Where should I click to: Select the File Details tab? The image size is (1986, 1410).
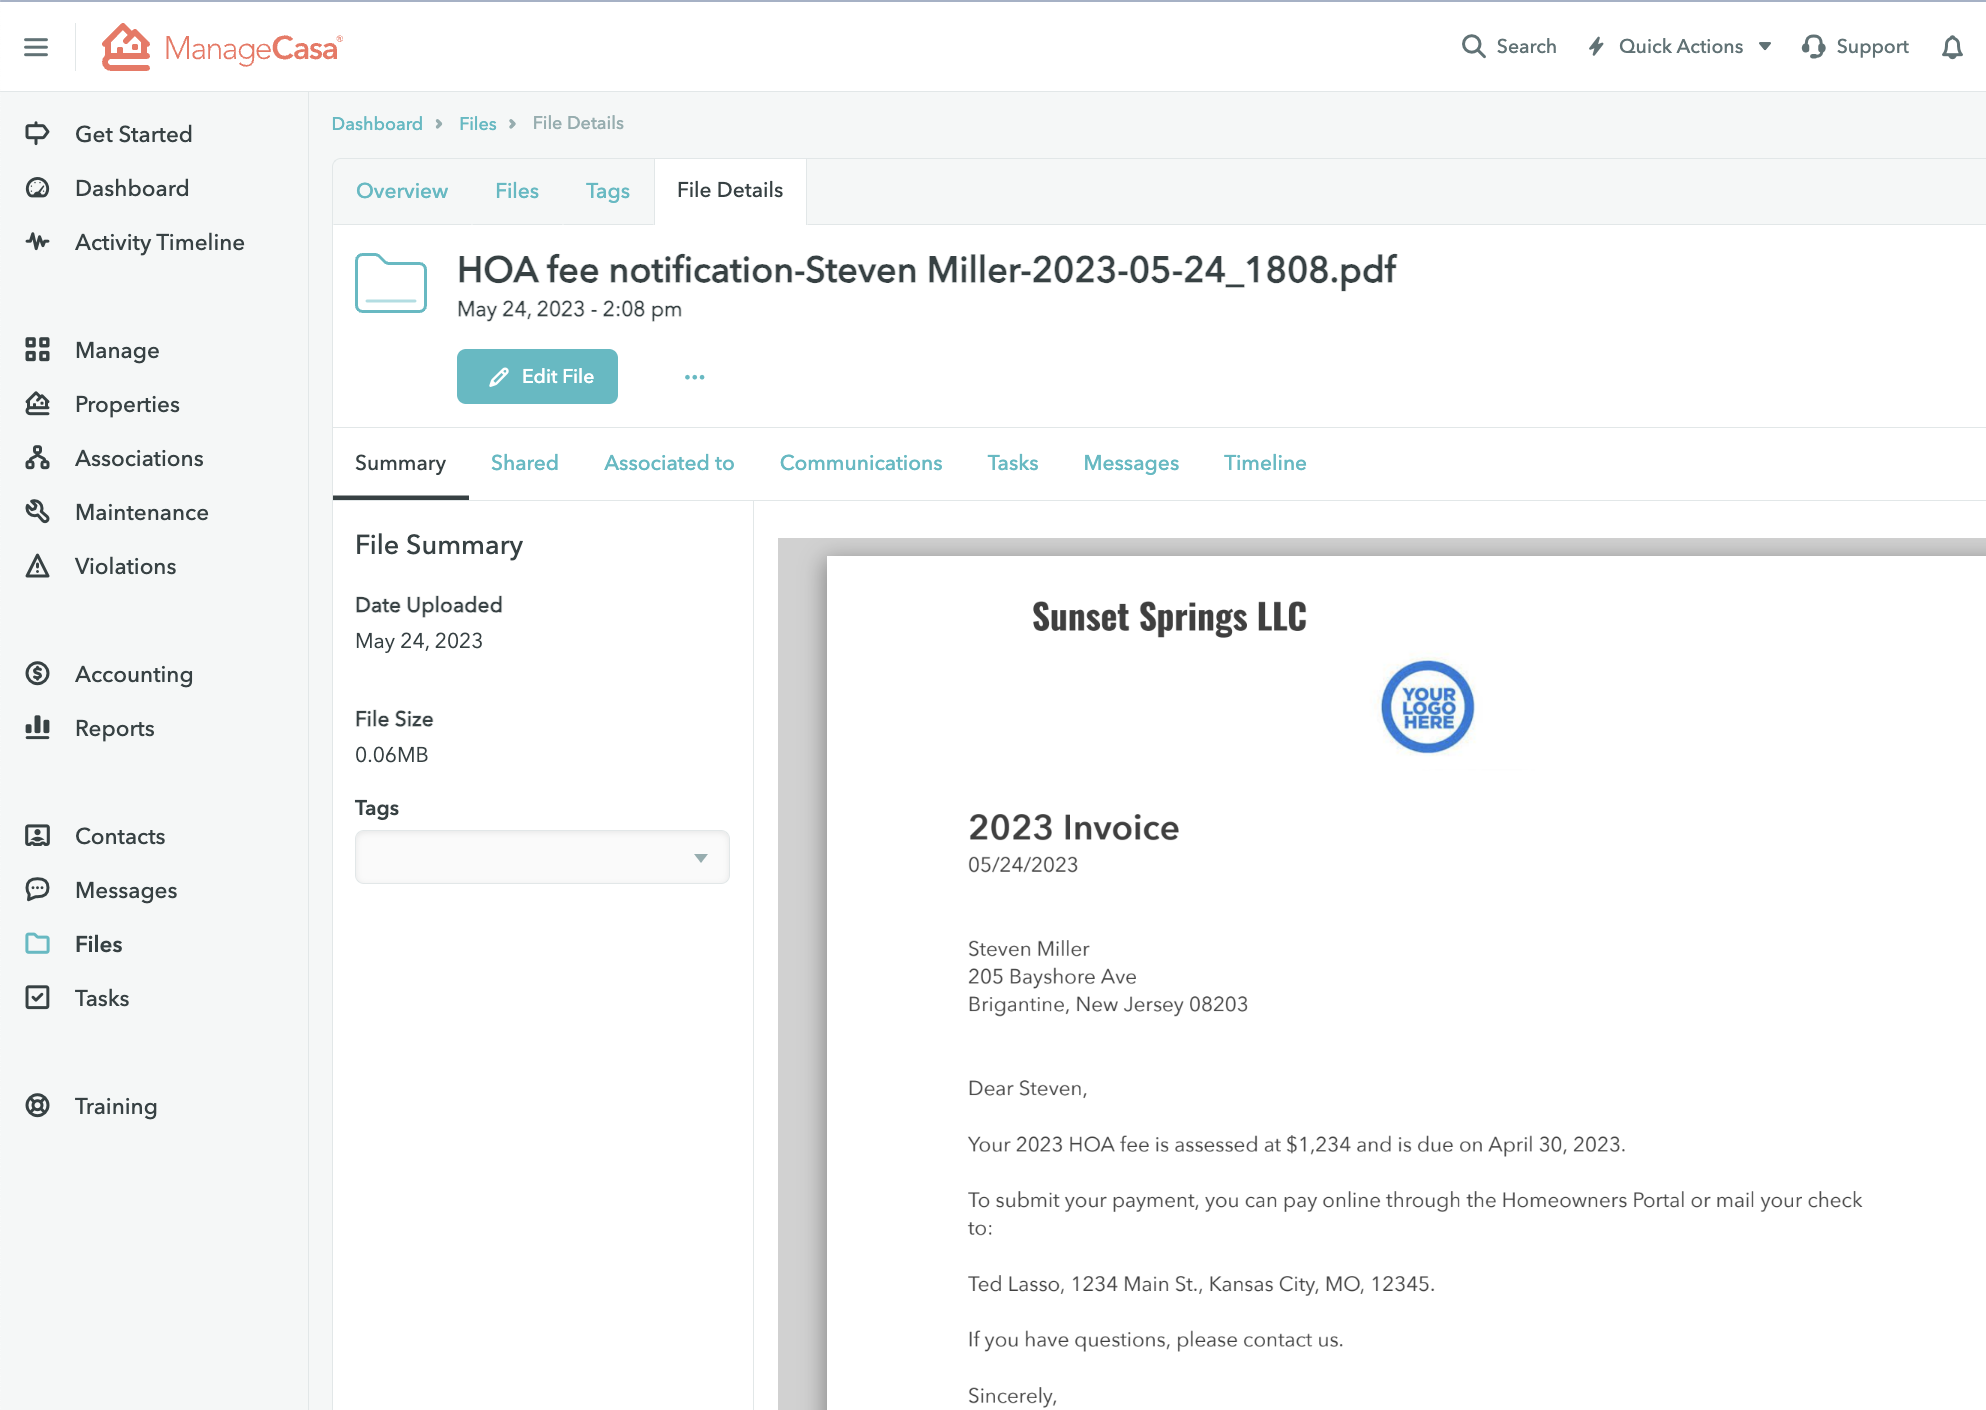tap(730, 190)
